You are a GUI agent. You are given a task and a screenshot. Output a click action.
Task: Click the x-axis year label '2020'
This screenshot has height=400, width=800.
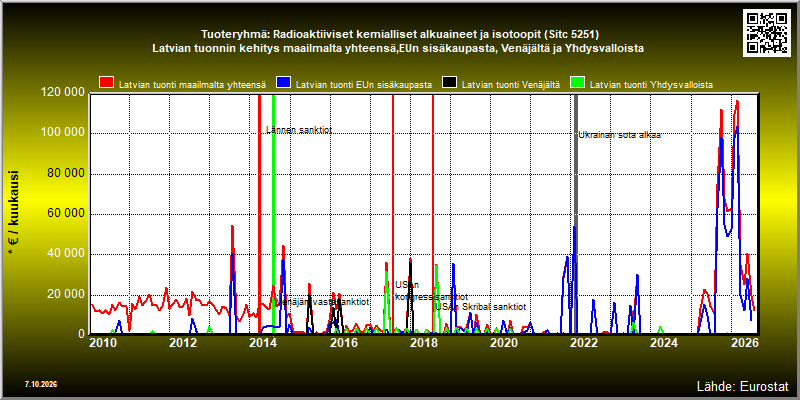[503, 343]
